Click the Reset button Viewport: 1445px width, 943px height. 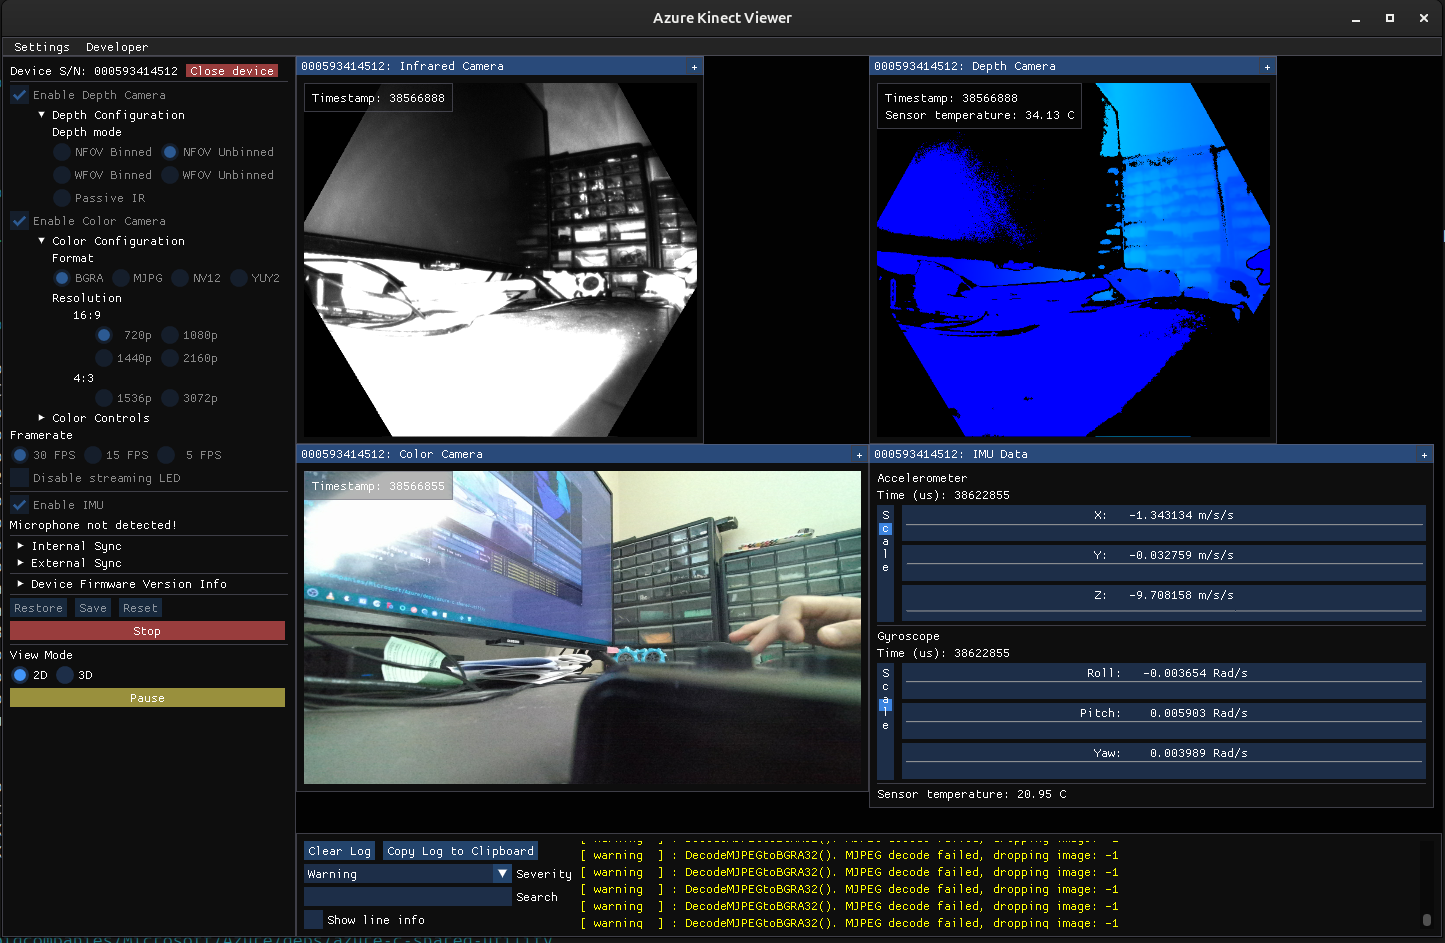(140, 608)
